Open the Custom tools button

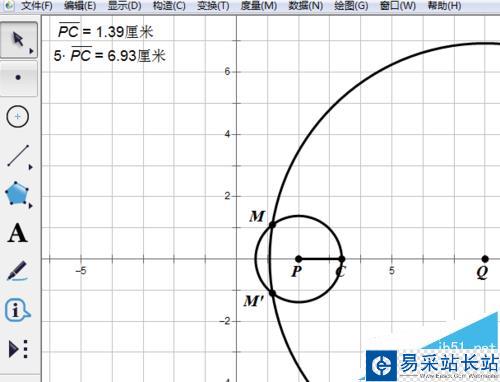(18, 349)
